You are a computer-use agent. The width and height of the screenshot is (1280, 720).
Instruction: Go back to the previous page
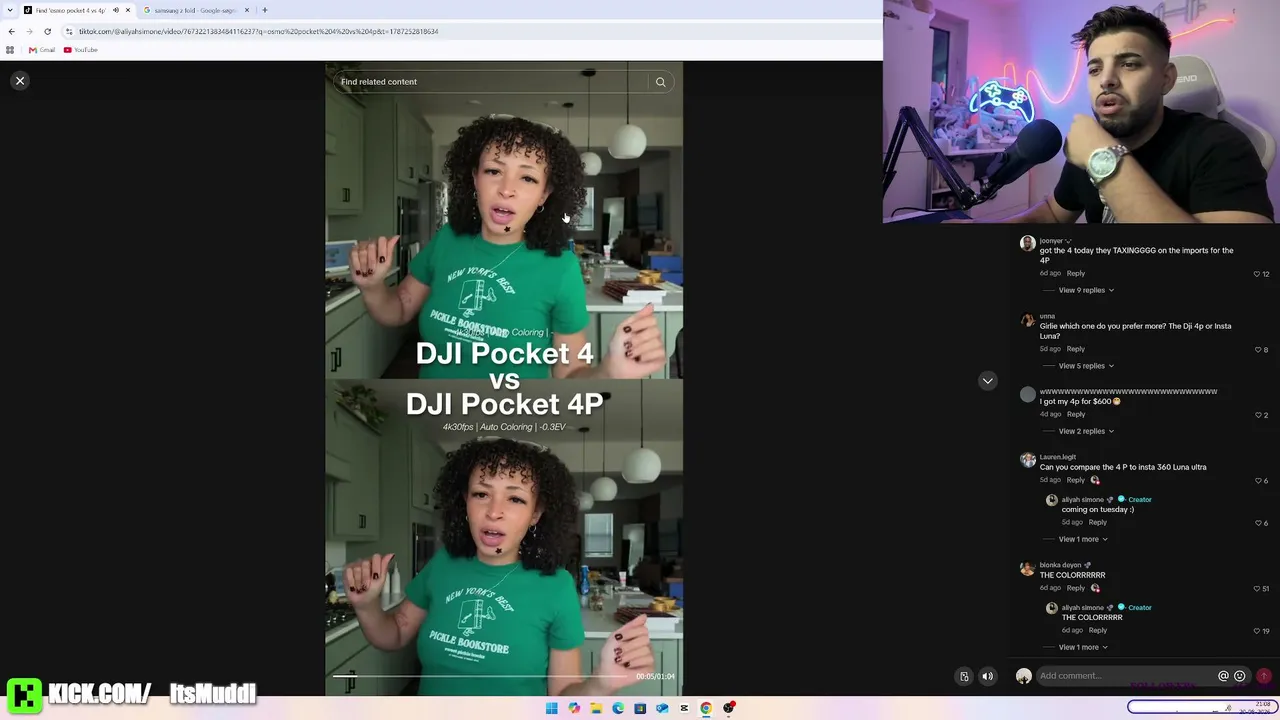point(11,31)
